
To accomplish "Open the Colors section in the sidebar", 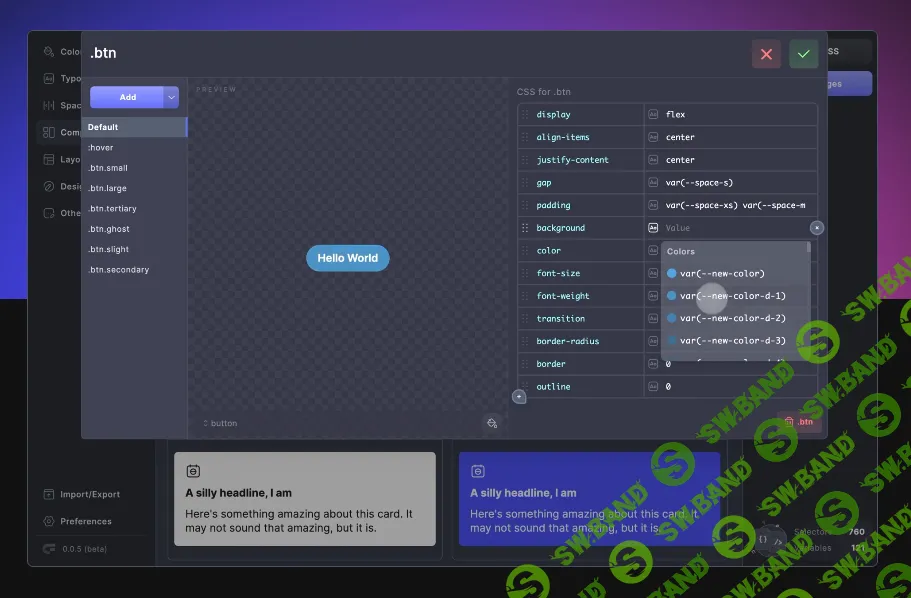I will (x=49, y=52).
